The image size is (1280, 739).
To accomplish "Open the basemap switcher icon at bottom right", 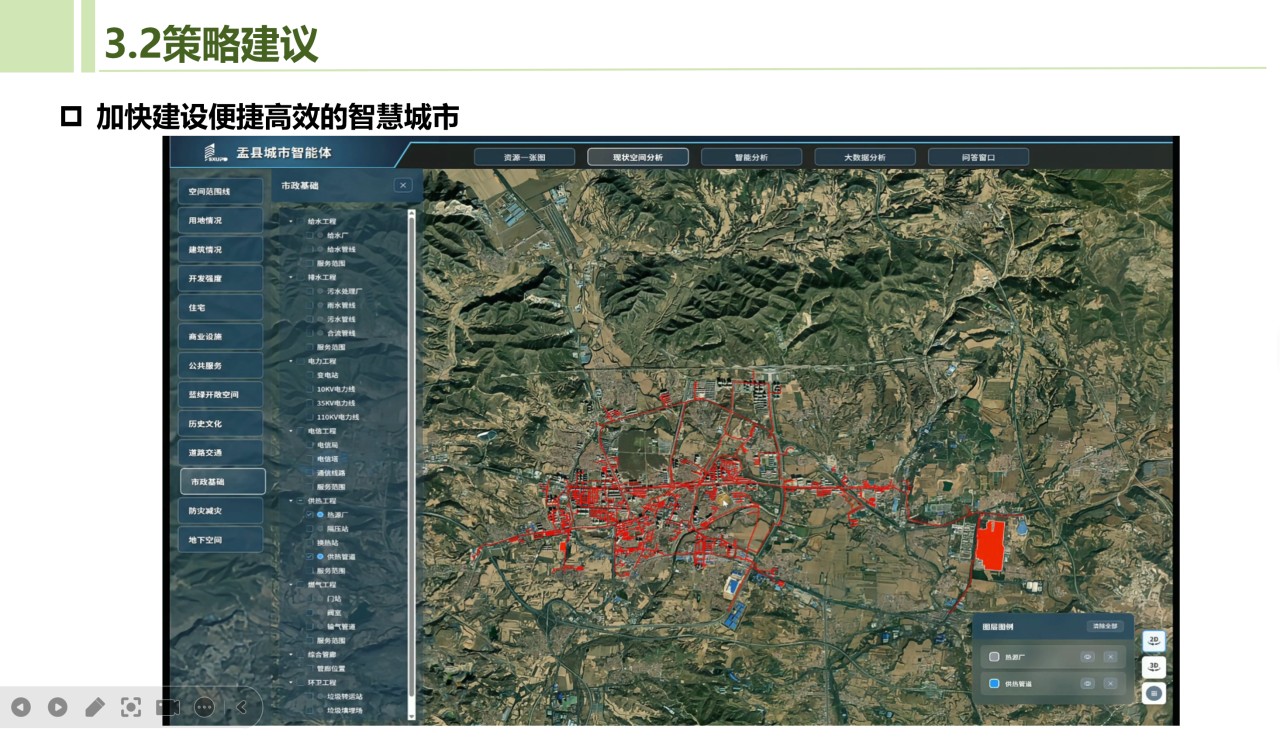I will point(1154,693).
